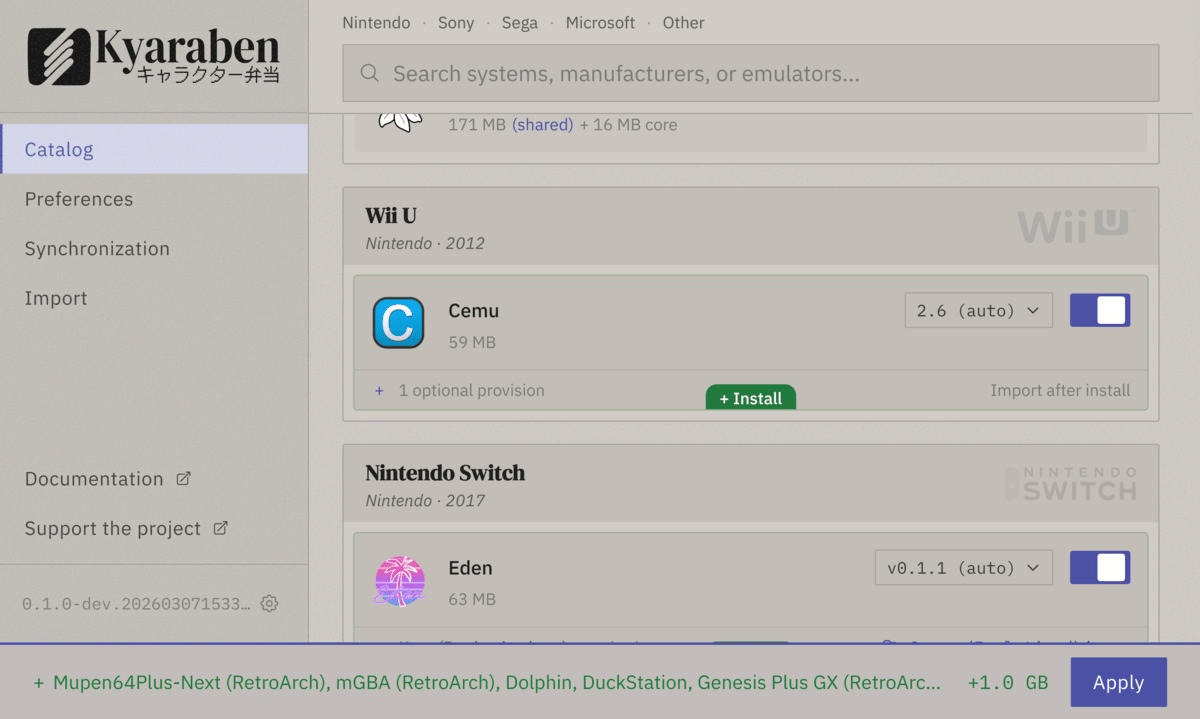Click the external-link icon beside Documentation

pos(183,478)
